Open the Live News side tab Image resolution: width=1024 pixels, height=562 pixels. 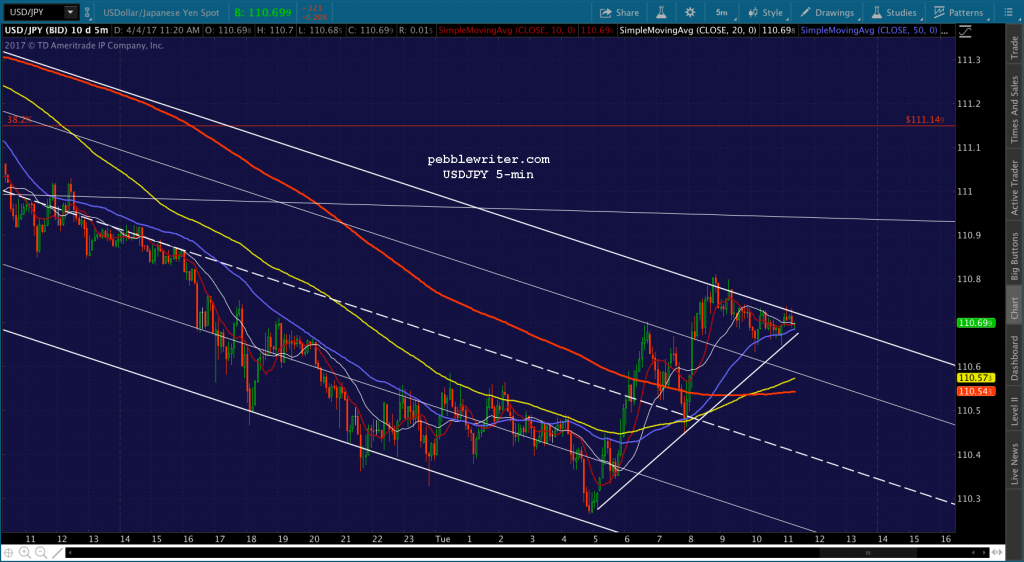point(1014,464)
